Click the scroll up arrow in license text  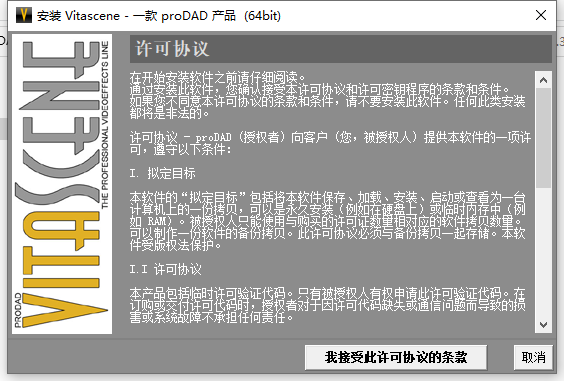[543, 80]
